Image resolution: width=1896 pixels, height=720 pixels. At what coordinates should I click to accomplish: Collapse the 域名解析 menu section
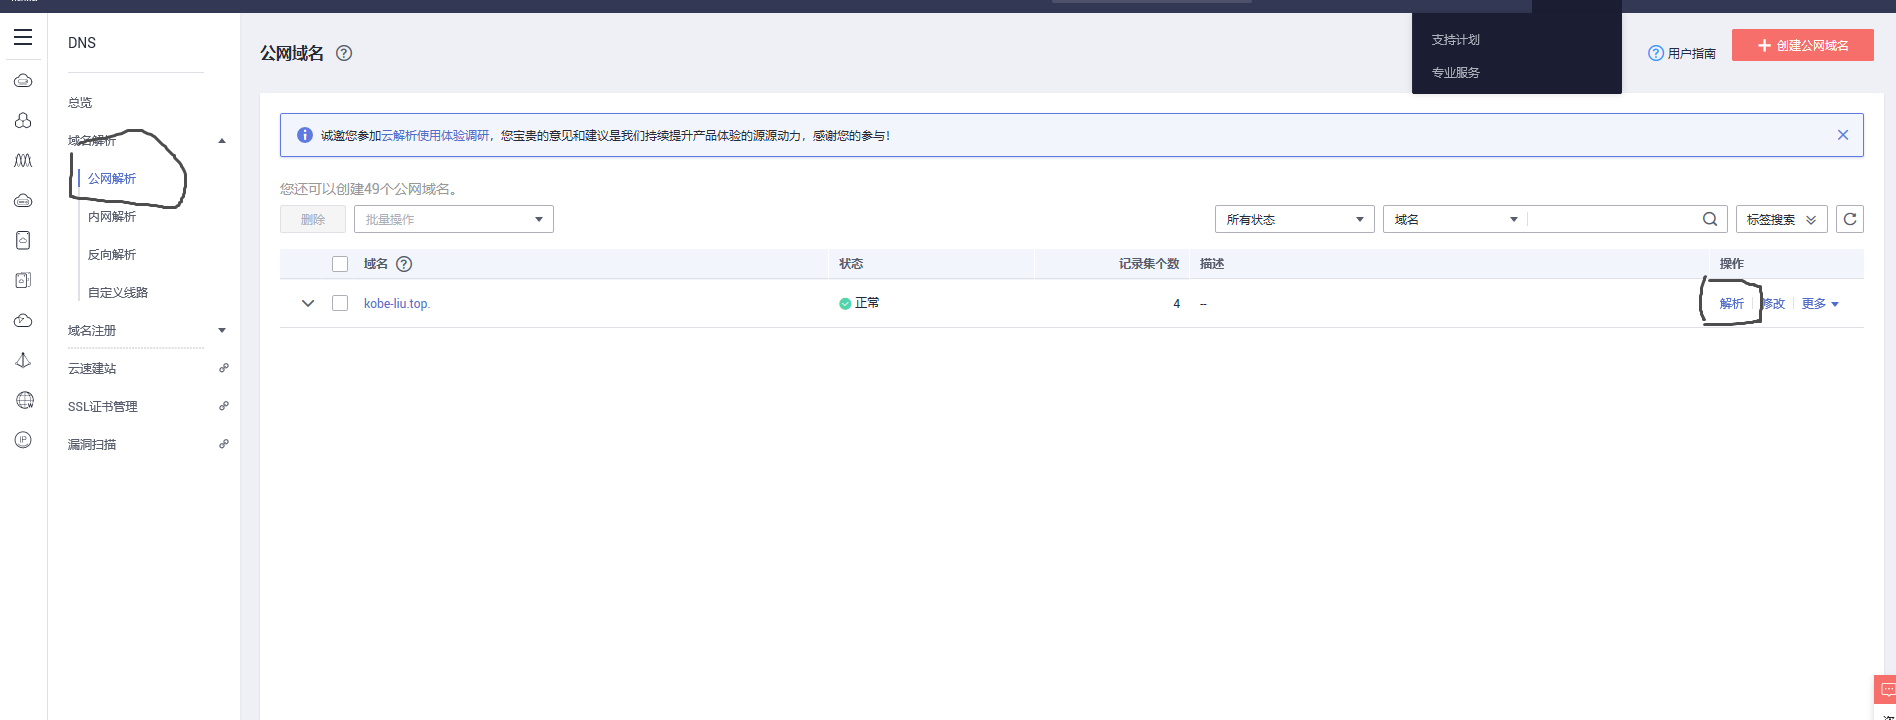[x=222, y=141]
